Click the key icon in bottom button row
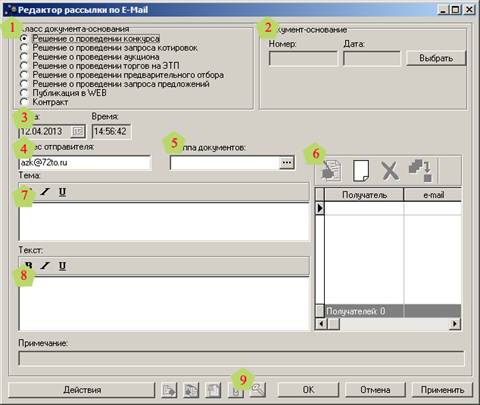 (258, 389)
